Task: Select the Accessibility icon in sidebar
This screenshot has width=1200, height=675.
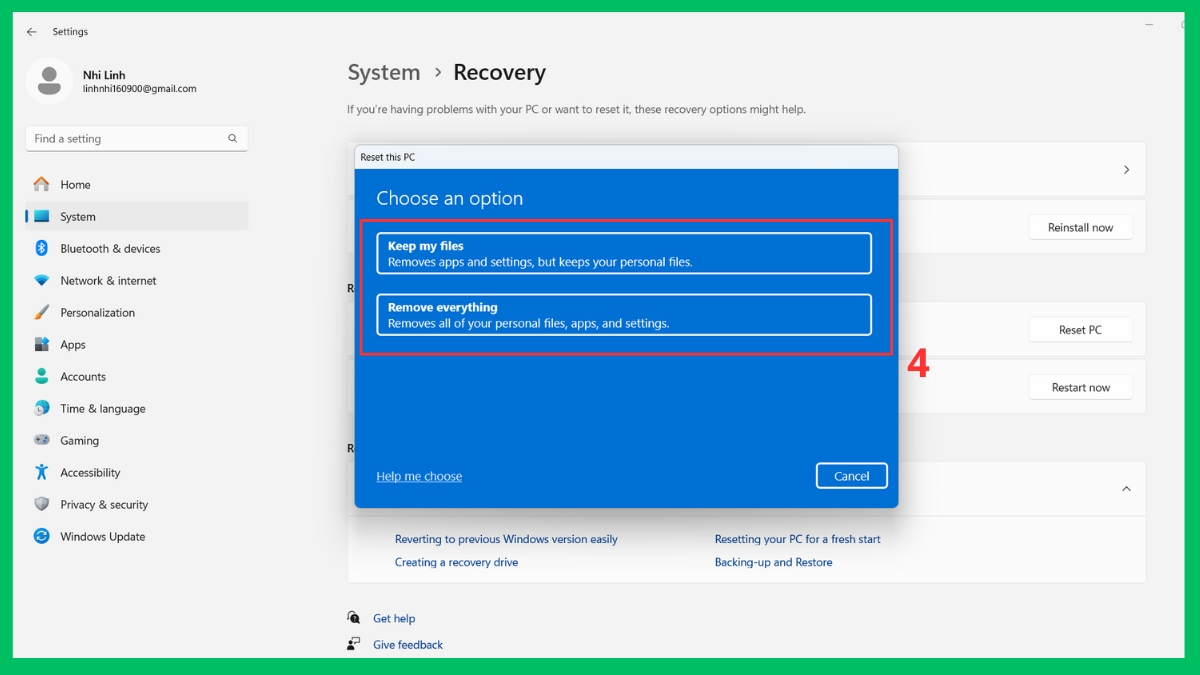Action: click(40, 472)
